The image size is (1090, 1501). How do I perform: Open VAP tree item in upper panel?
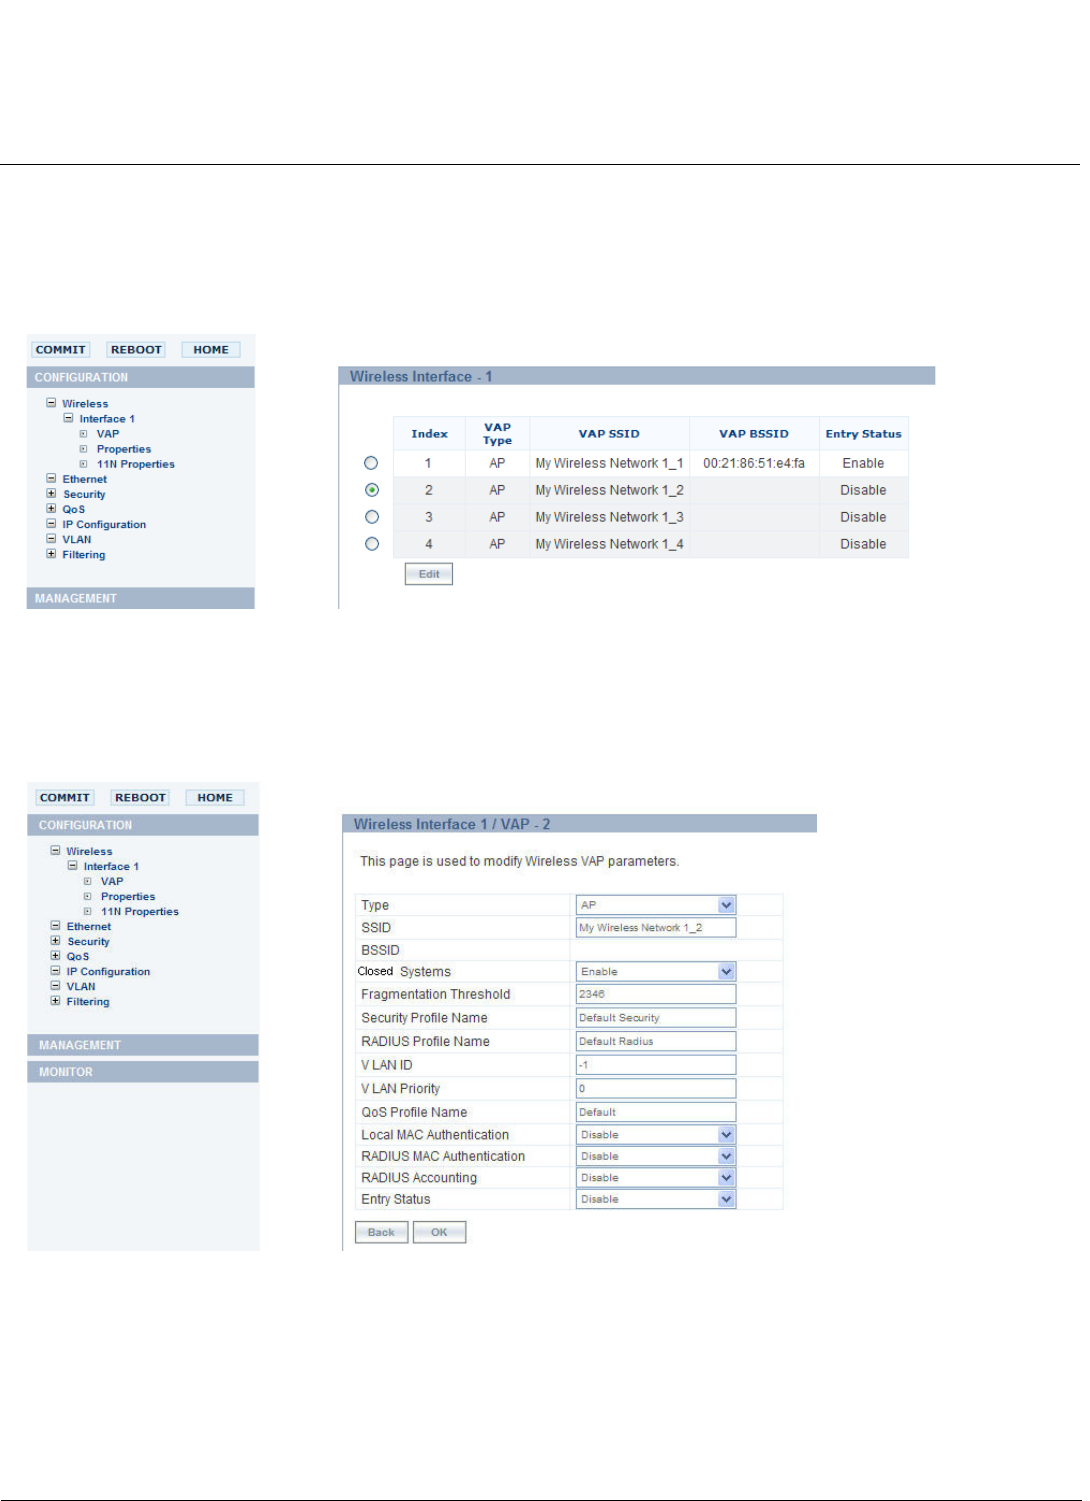[x=108, y=434]
